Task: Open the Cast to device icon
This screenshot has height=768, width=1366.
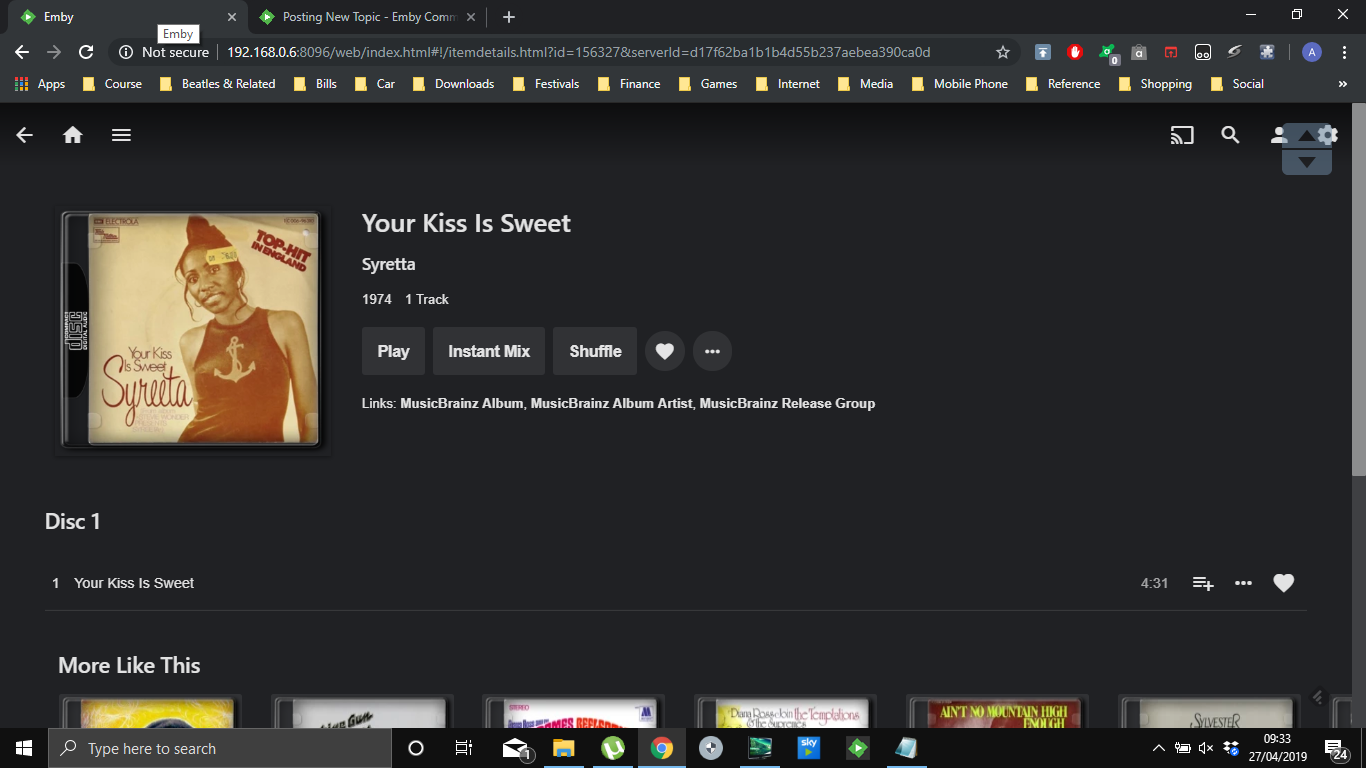Action: coord(1182,135)
